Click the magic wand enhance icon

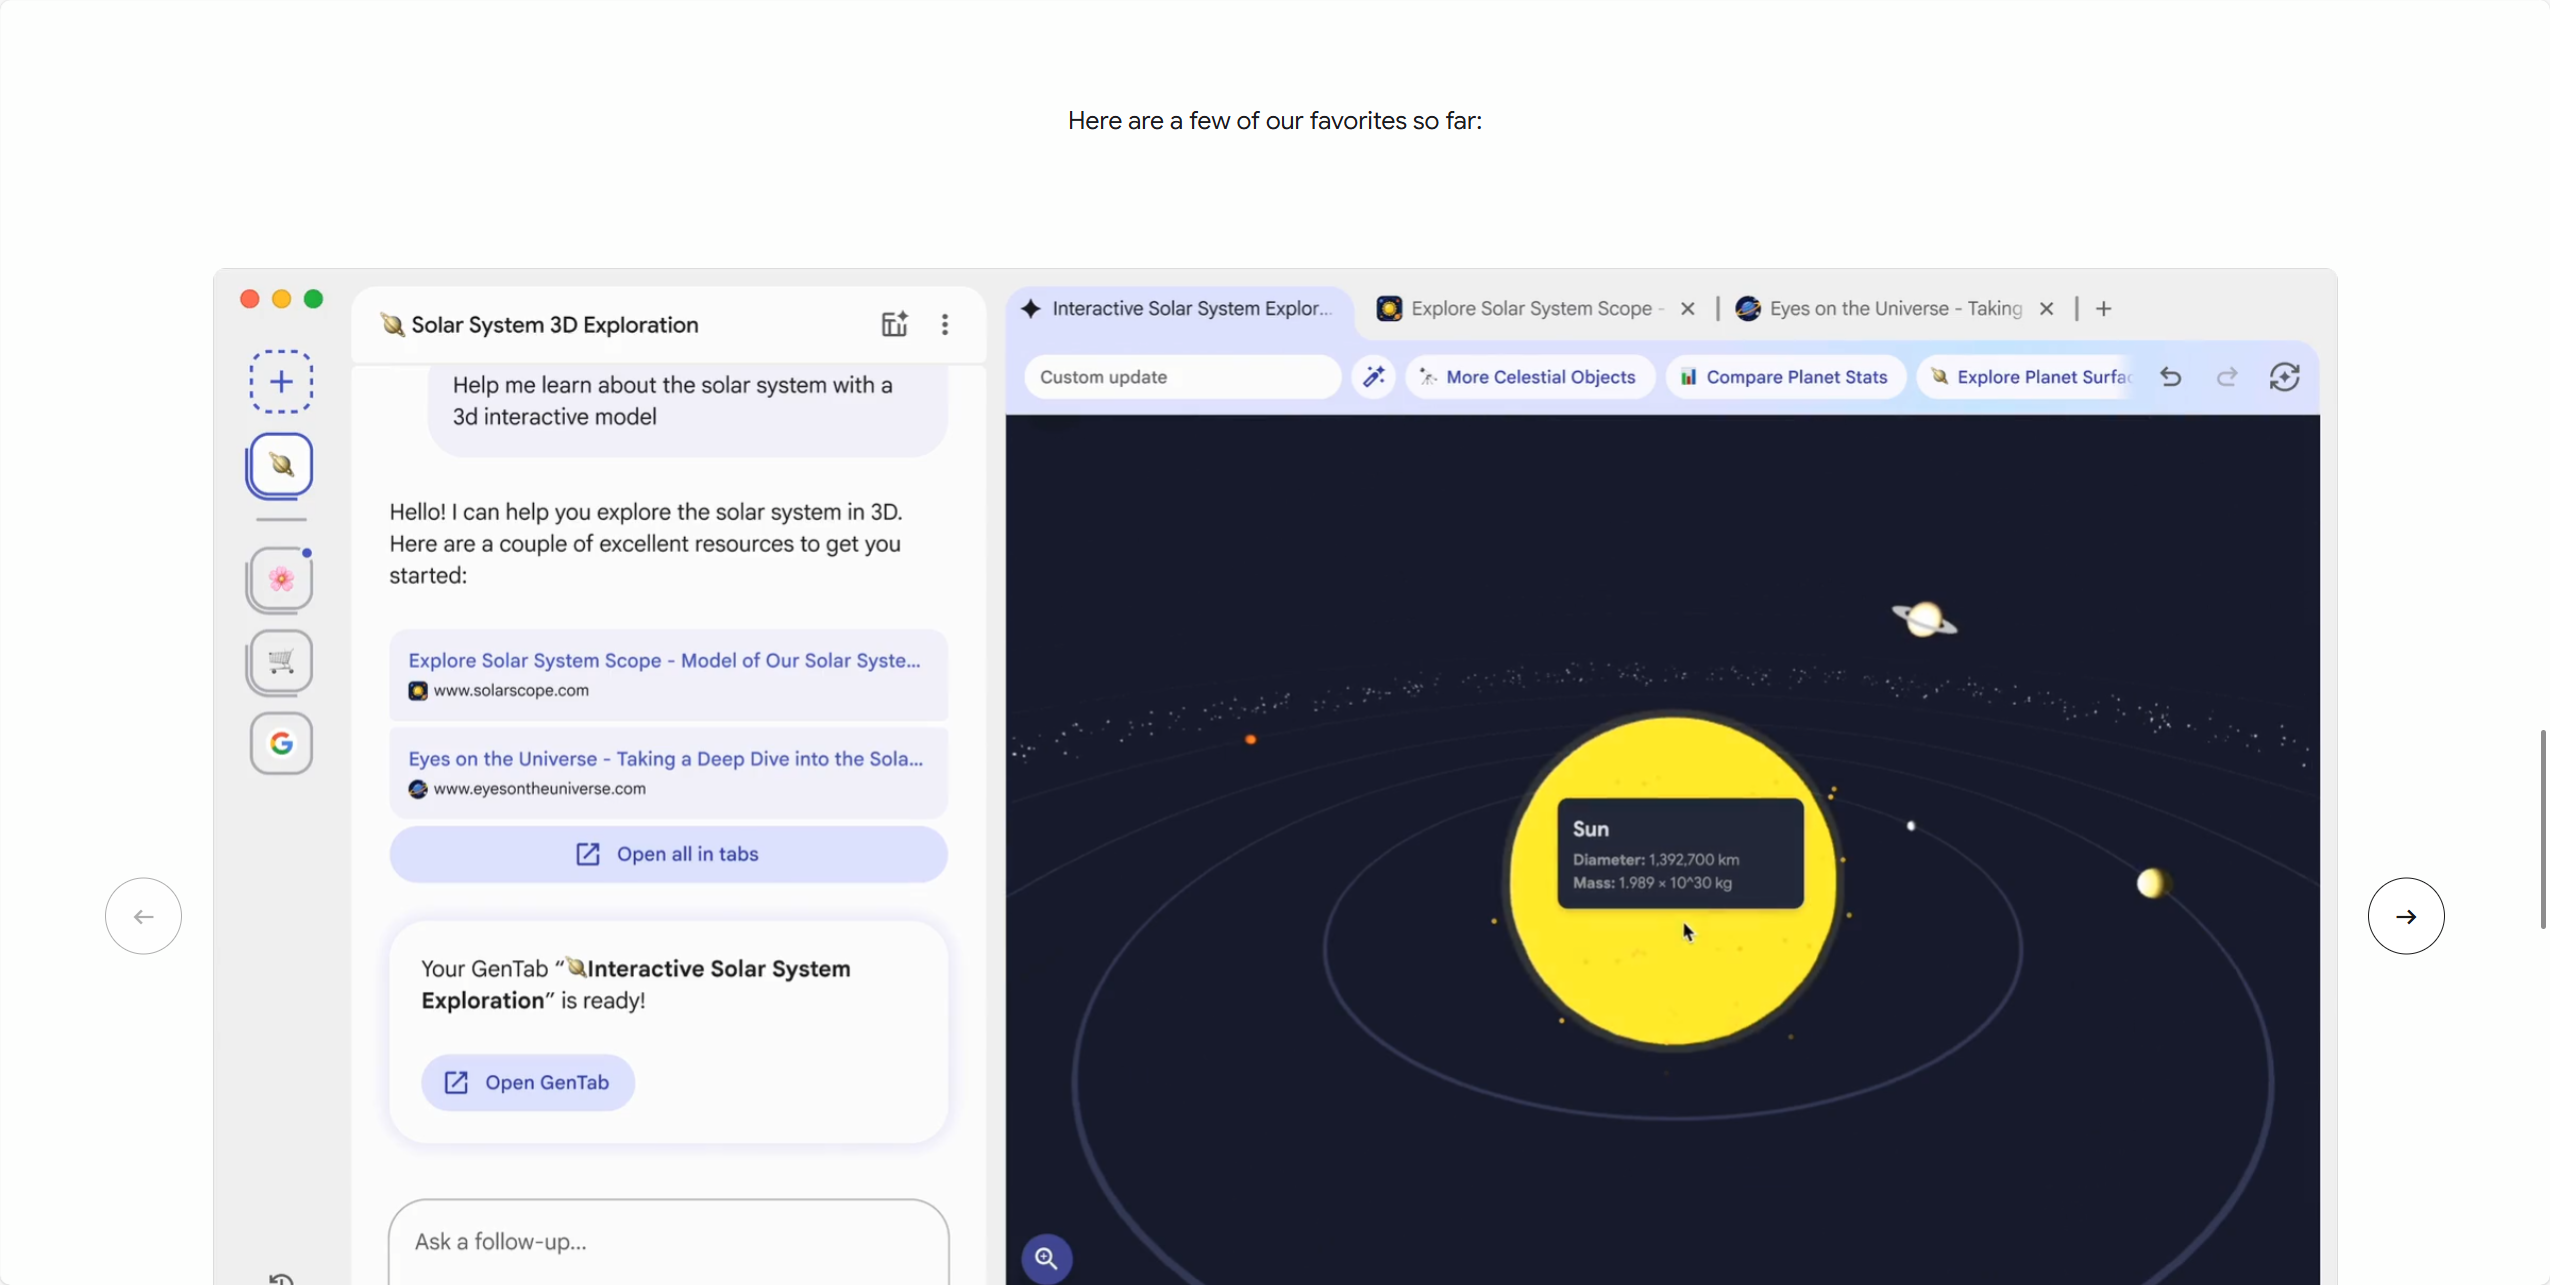pos(1374,377)
